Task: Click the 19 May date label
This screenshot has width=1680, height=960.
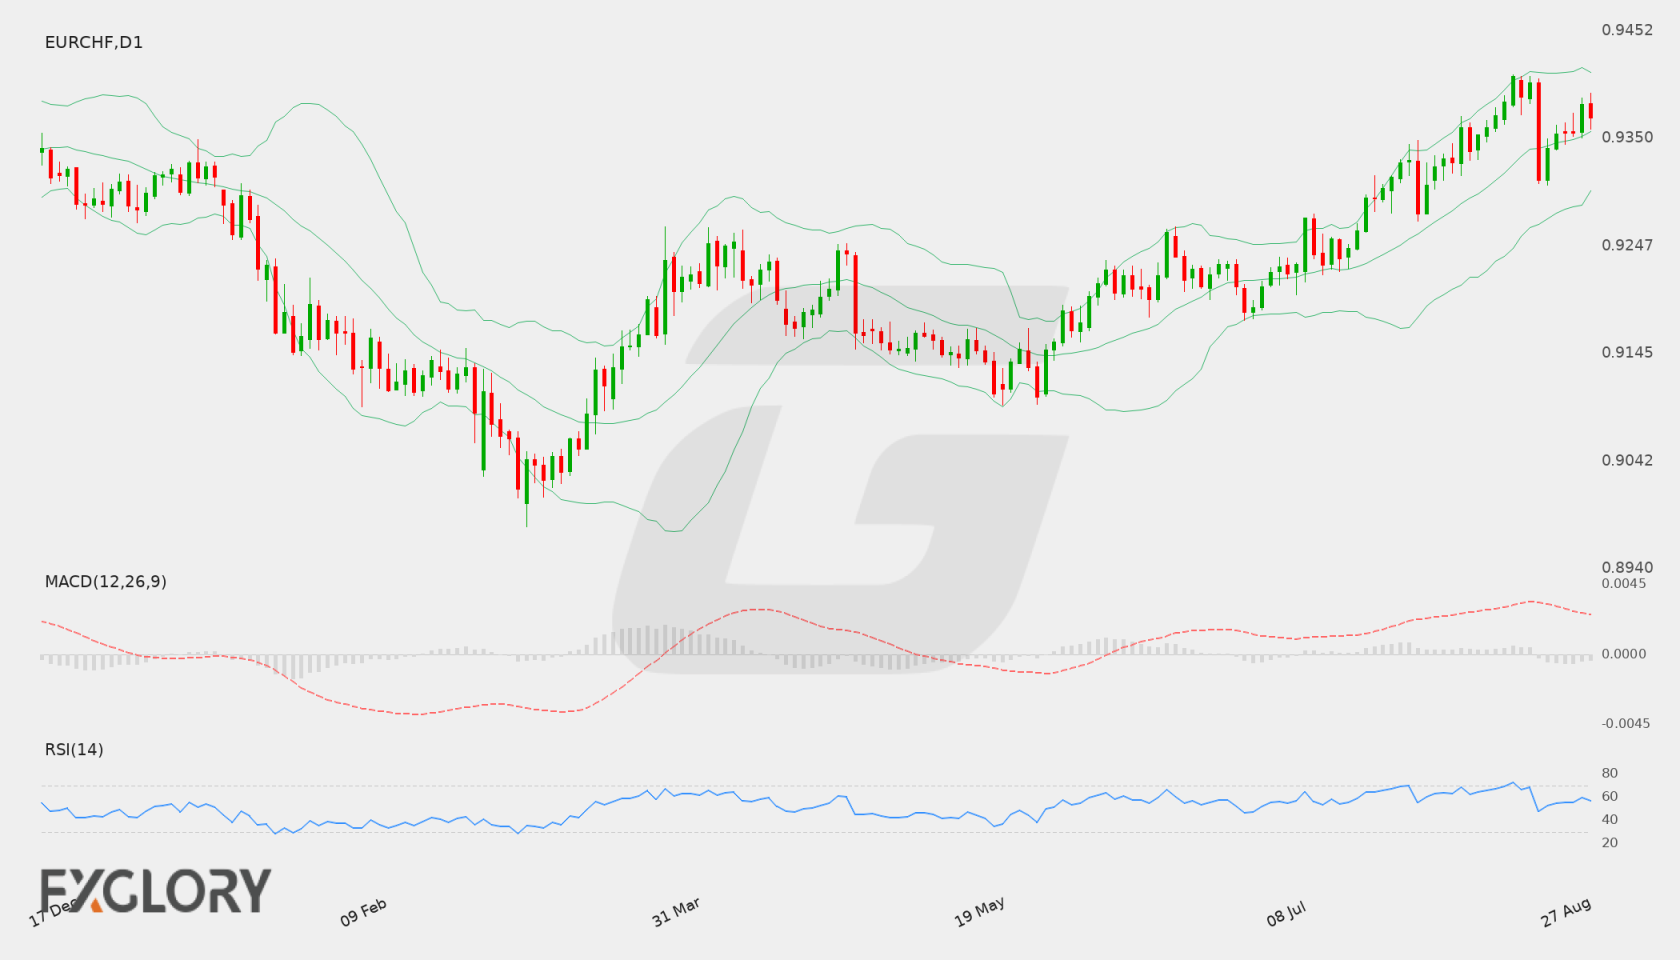Action: point(979,912)
